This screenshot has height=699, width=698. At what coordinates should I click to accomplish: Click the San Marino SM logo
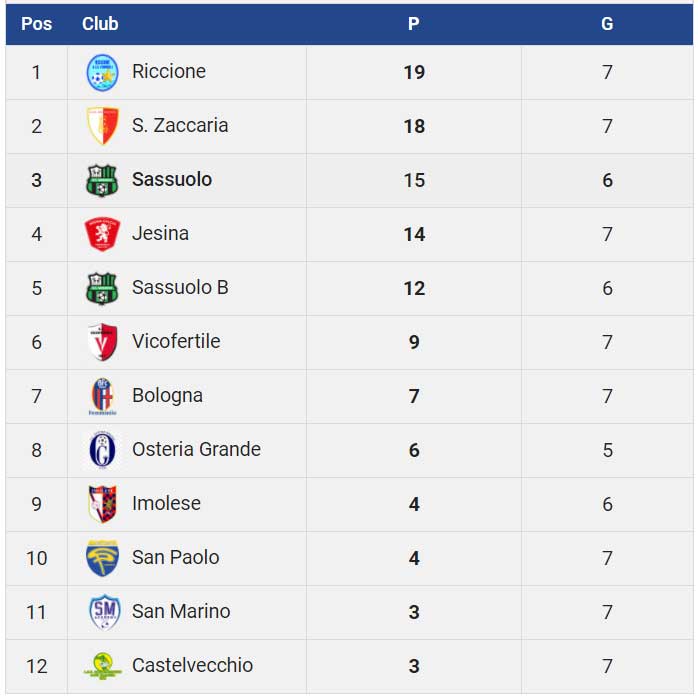coord(103,612)
